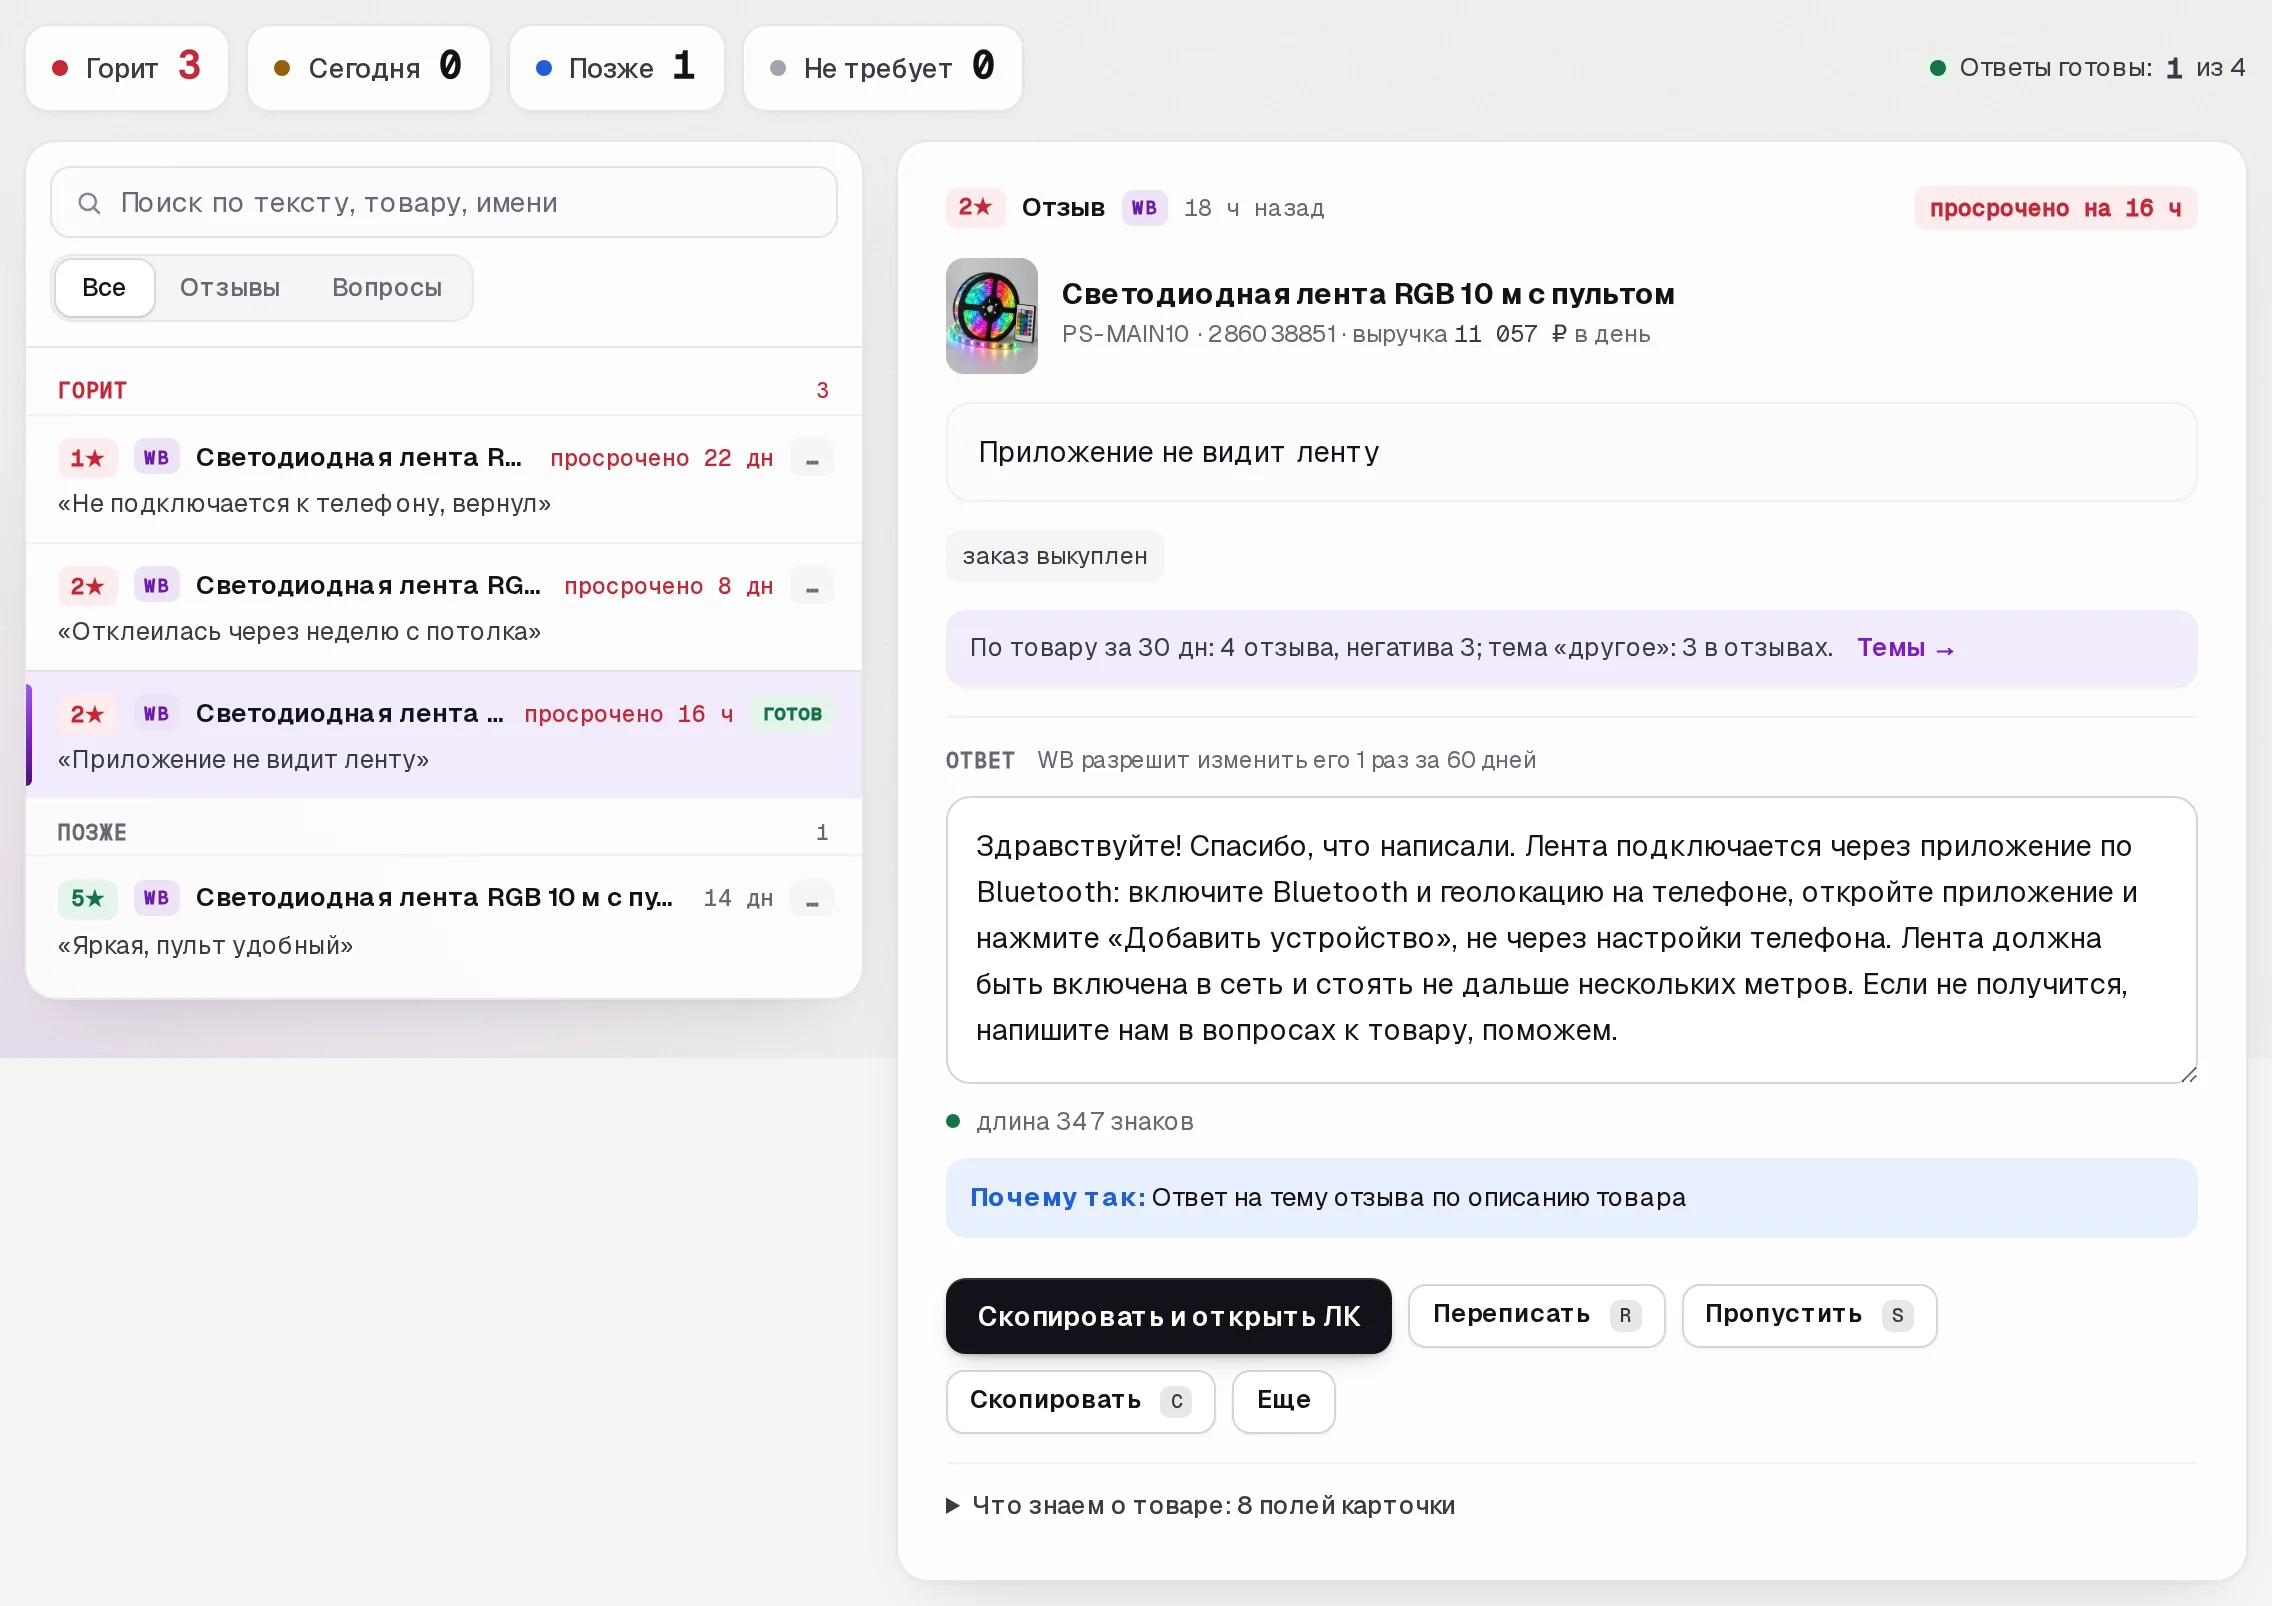Click the Пропустить button

click(1809, 1315)
